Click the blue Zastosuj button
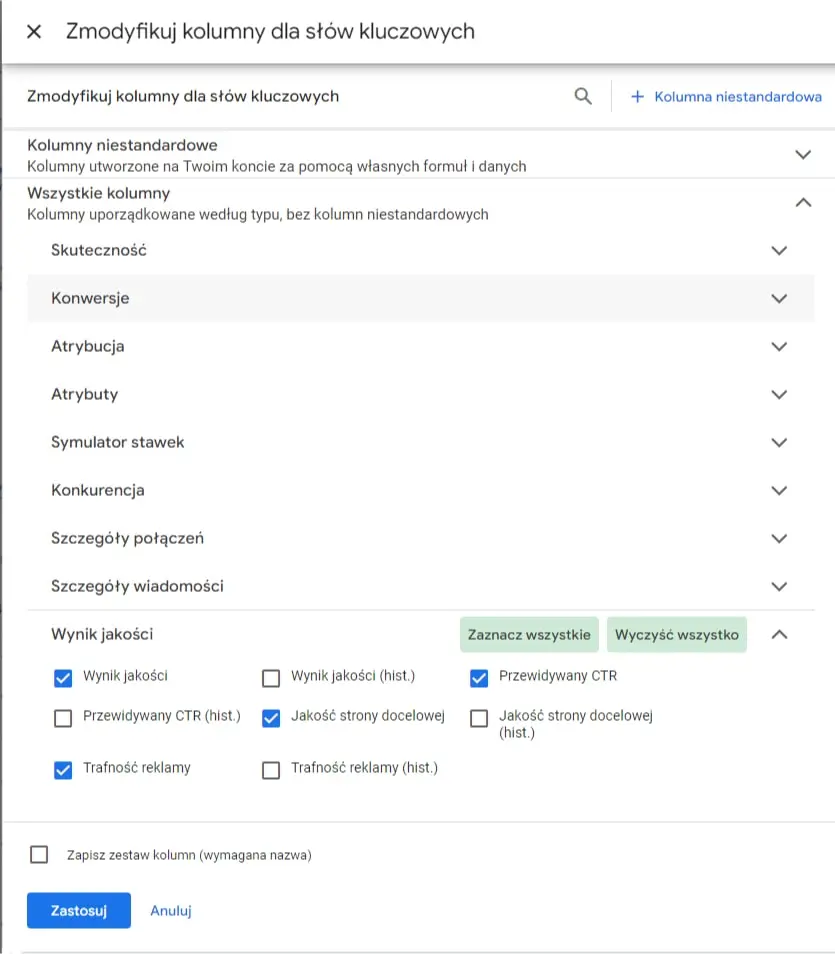Viewport: 835px width, 954px height. click(x=79, y=911)
